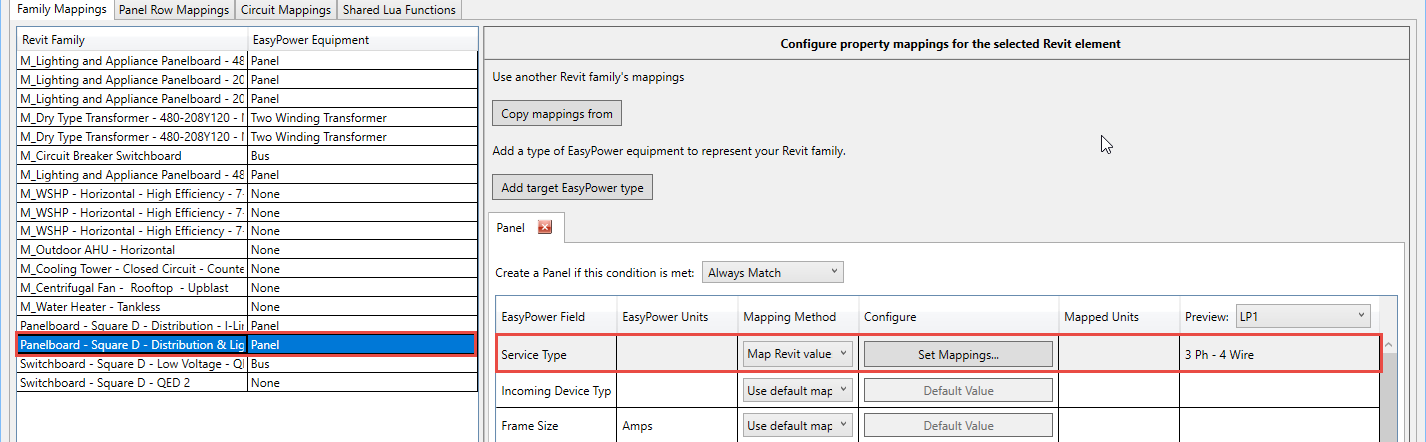
Task: Click the Copy mappings from button
Action: pyautogui.click(x=556, y=114)
